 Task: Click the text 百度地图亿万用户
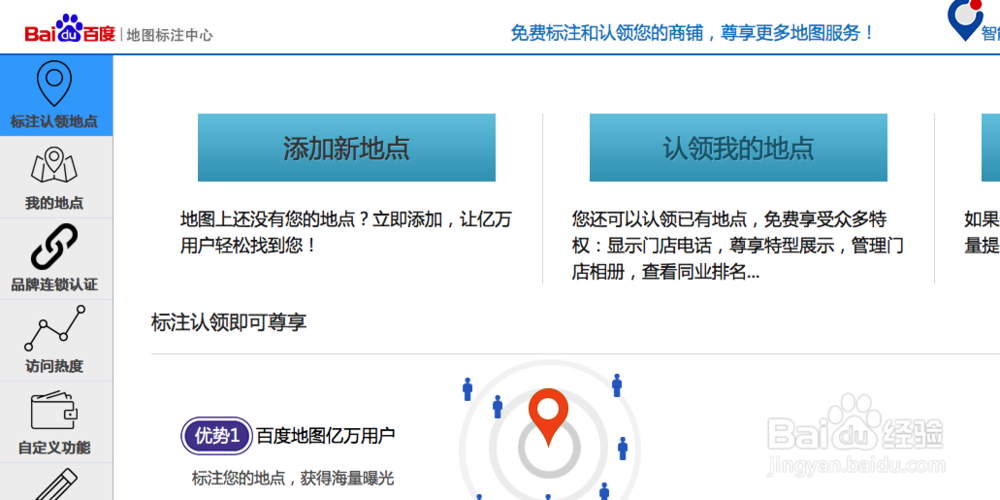325,436
